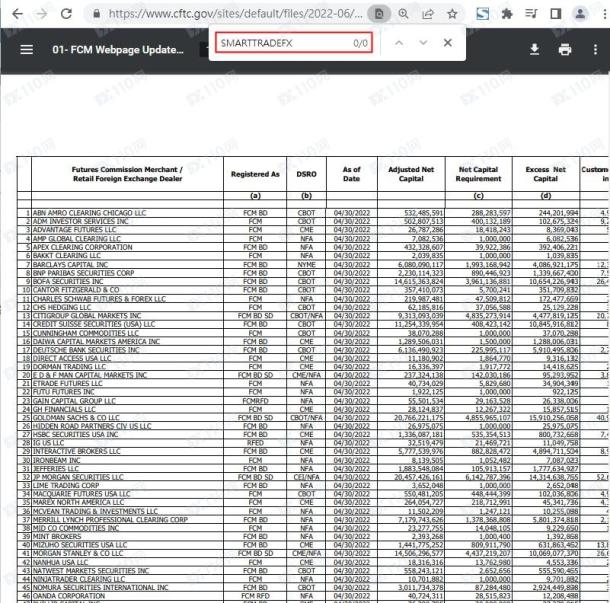Image resolution: width=610 pixels, height=603 pixels.
Task: Select row 'ADVANTAGE FUTURES LLC'
Action: pyautogui.click(x=312, y=230)
